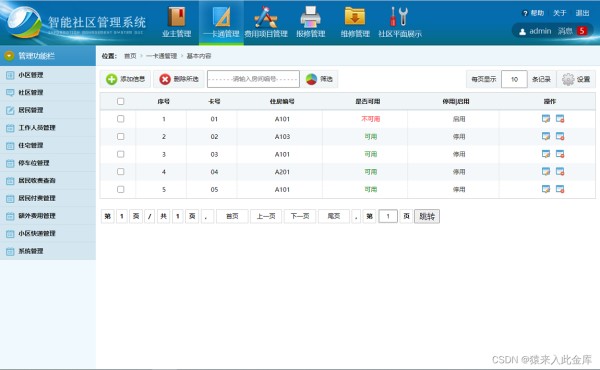600x370 pixels.
Task: Collapse the 管理功能栏 sidebar panel
Action: [x=9, y=56]
